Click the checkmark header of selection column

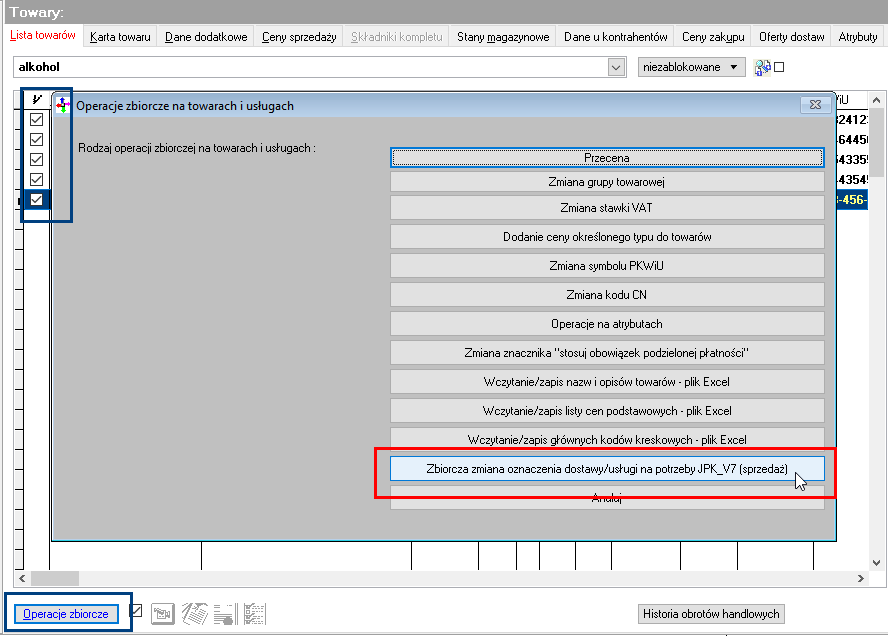click(x=37, y=100)
